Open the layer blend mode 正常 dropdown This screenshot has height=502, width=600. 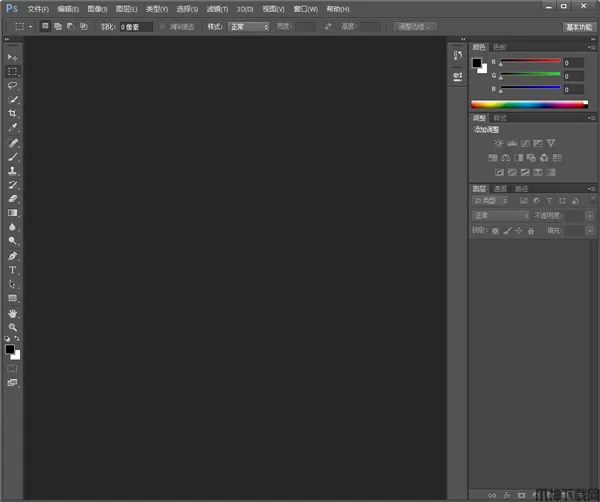point(500,215)
